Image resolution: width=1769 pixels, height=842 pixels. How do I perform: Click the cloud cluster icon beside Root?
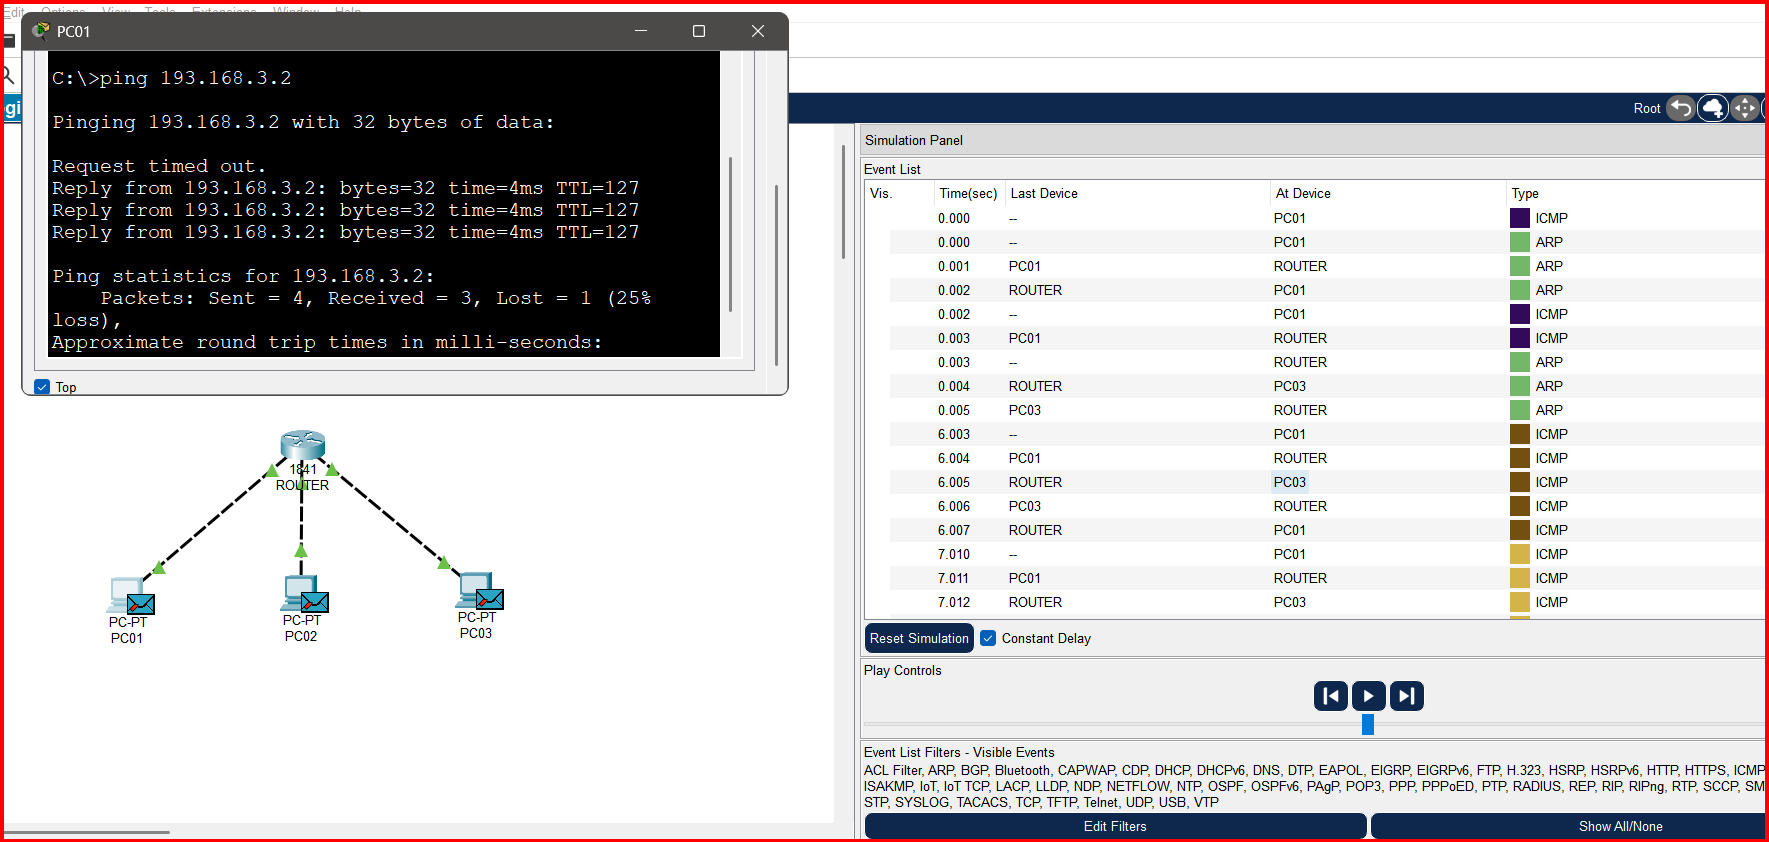[x=1713, y=108]
